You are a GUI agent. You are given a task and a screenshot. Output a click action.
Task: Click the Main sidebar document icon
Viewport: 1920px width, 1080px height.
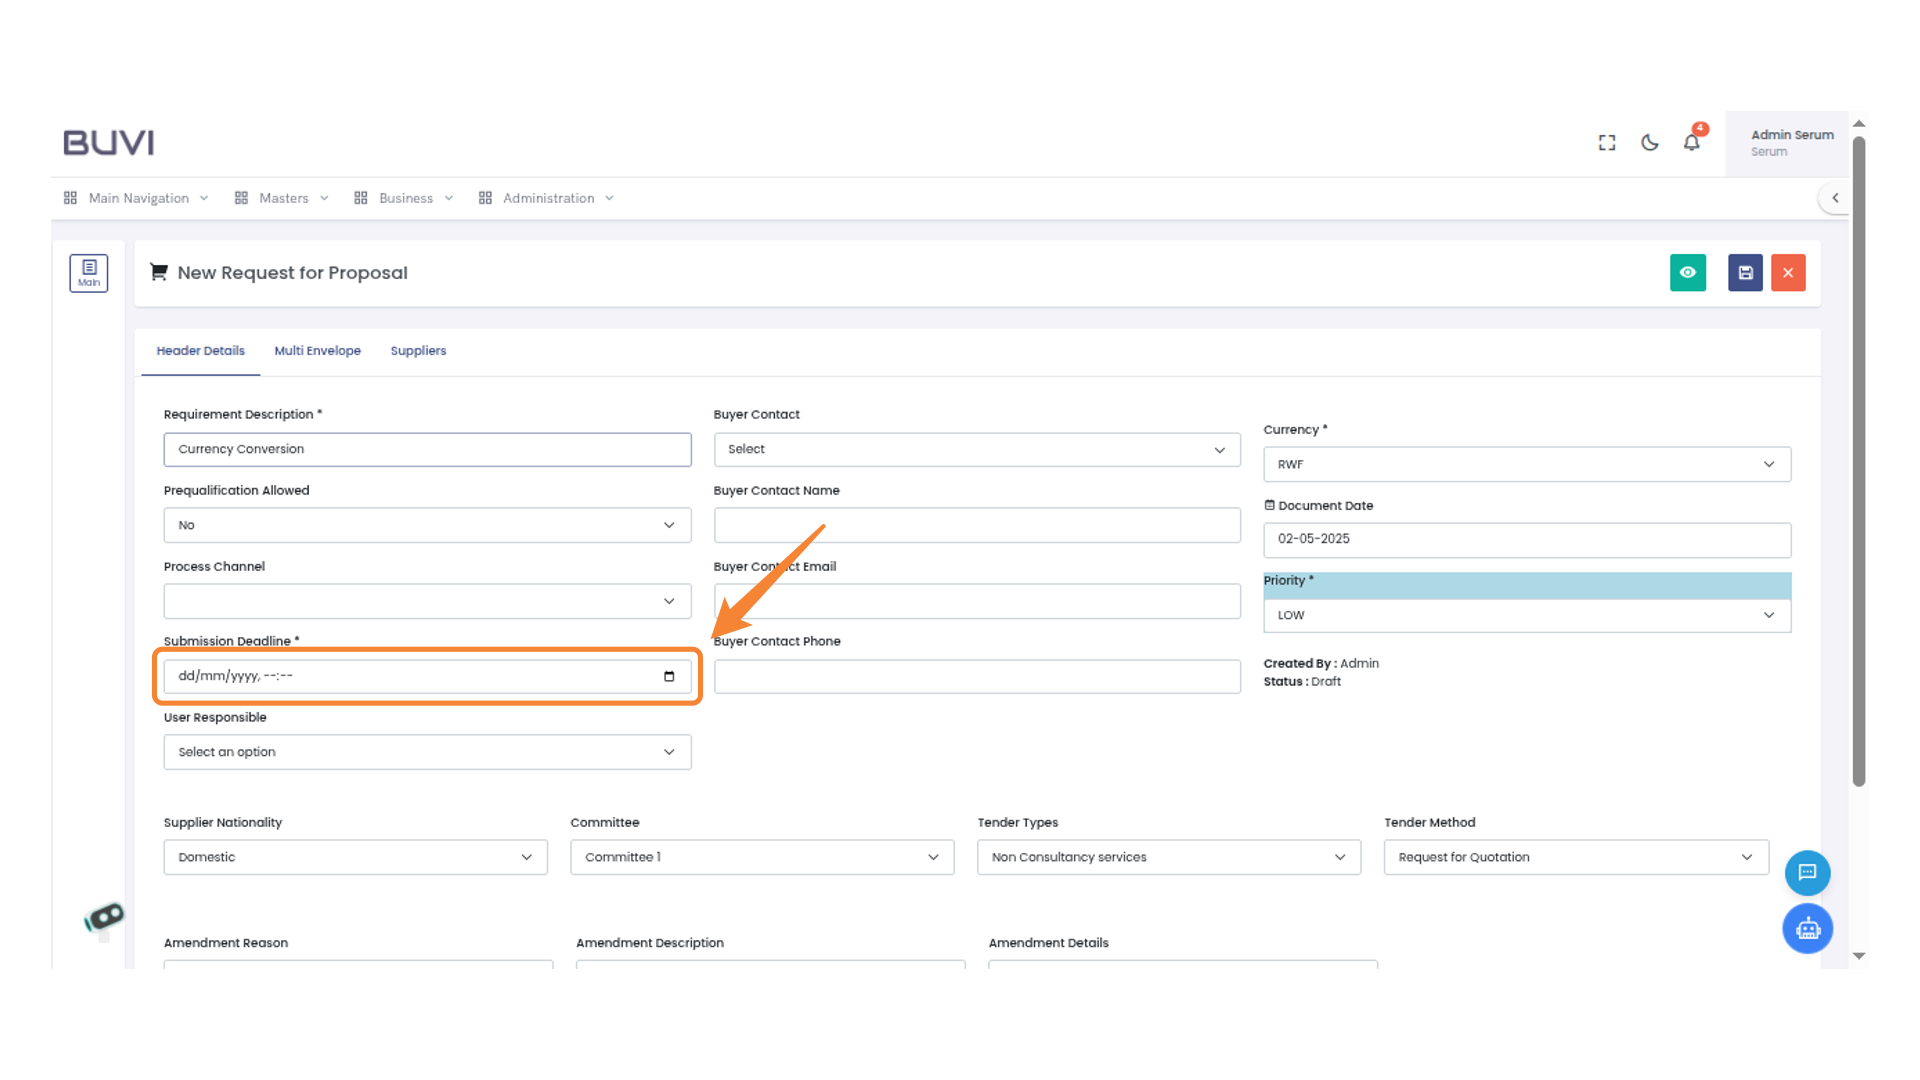click(89, 272)
